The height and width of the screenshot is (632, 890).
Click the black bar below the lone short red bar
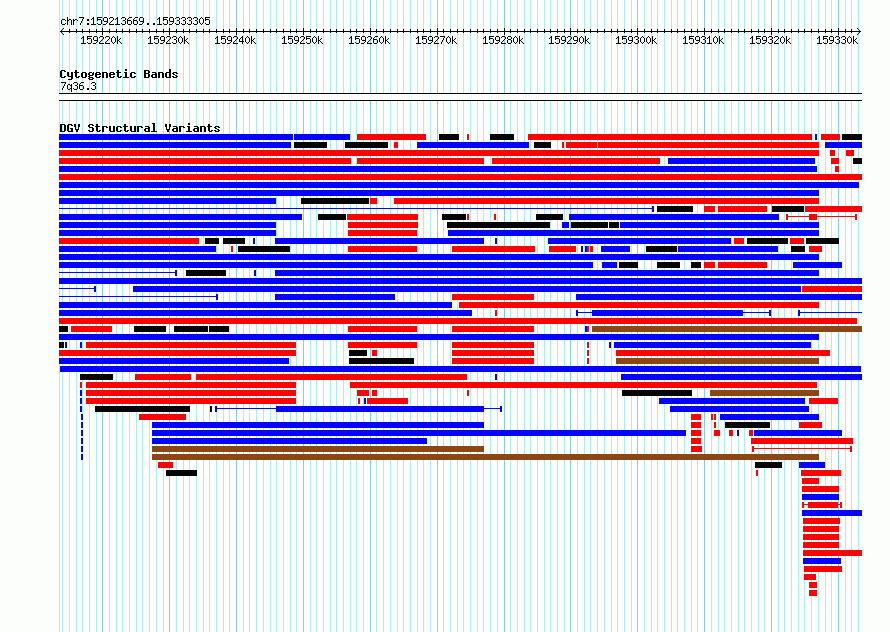click(x=182, y=473)
